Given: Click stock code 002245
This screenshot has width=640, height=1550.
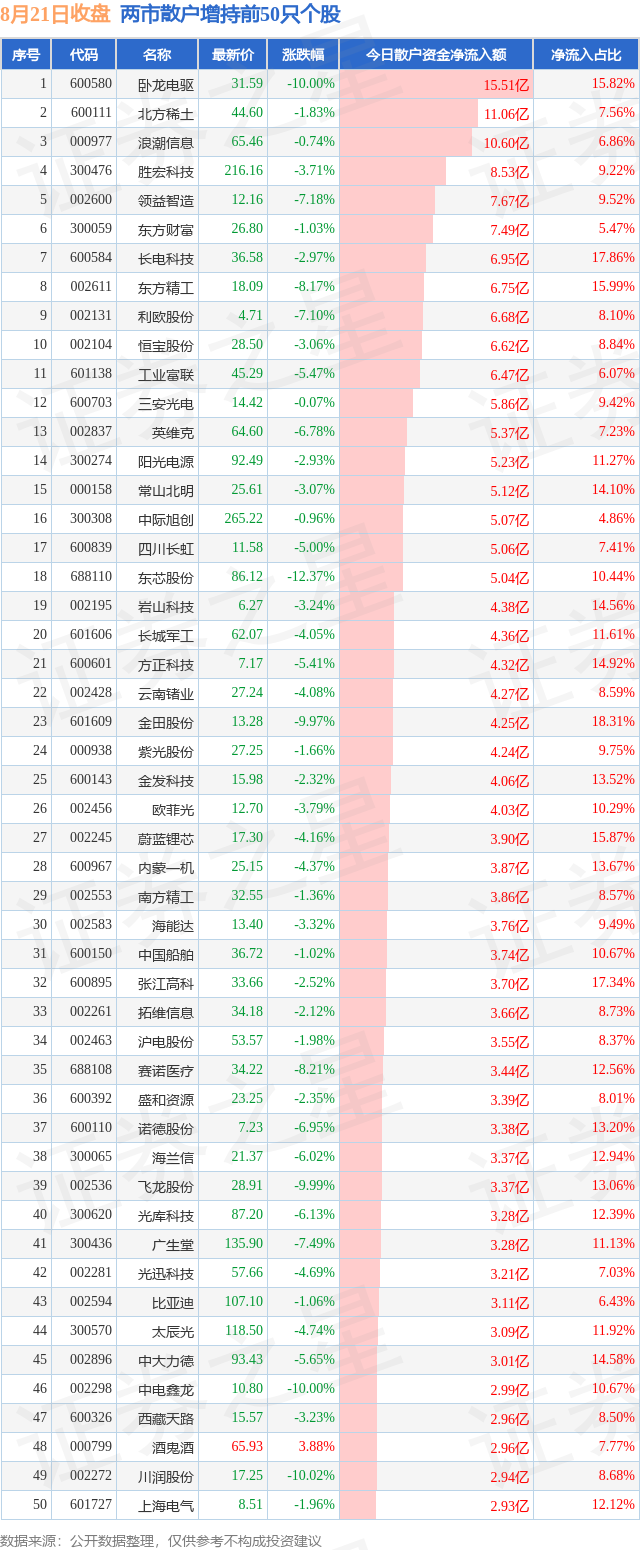Looking at the screenshot, I should (x=91, y=838).
